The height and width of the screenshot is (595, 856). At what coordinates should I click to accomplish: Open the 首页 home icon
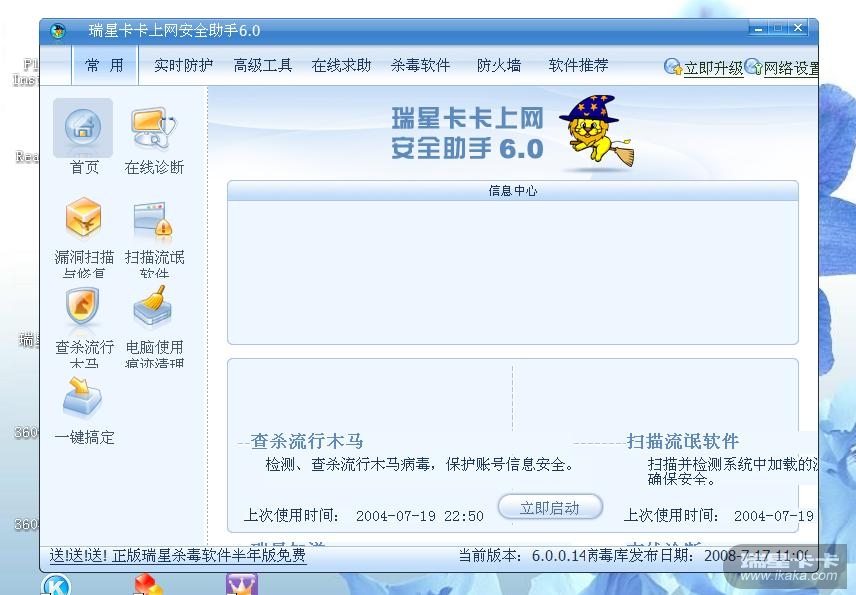coord(83,128)
